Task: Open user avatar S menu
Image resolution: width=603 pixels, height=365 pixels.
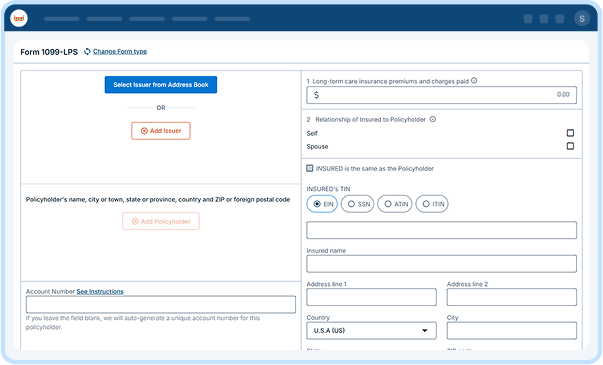Action: [x=582, y=18]
